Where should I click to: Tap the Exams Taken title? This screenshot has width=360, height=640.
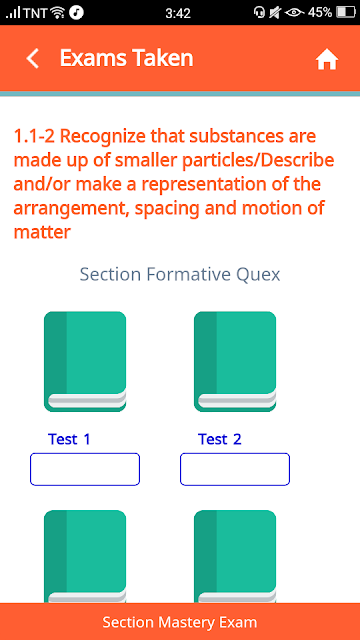(x=127, y=58)
